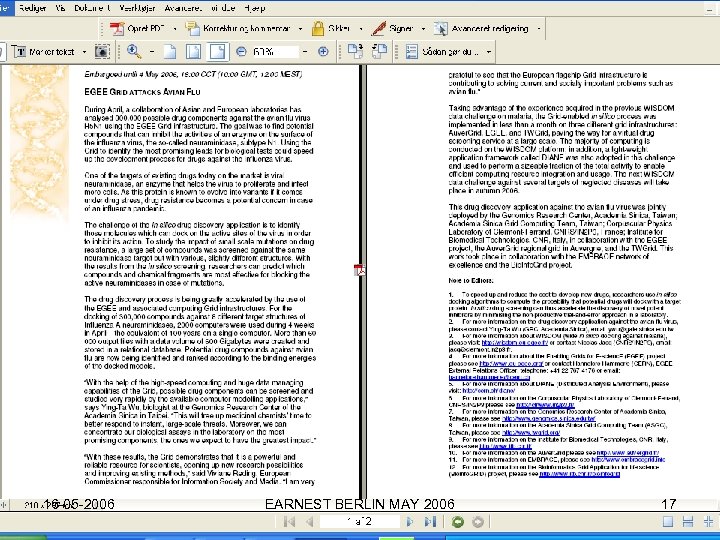
Task: Switch to single page layout
Action: point(668,522)
